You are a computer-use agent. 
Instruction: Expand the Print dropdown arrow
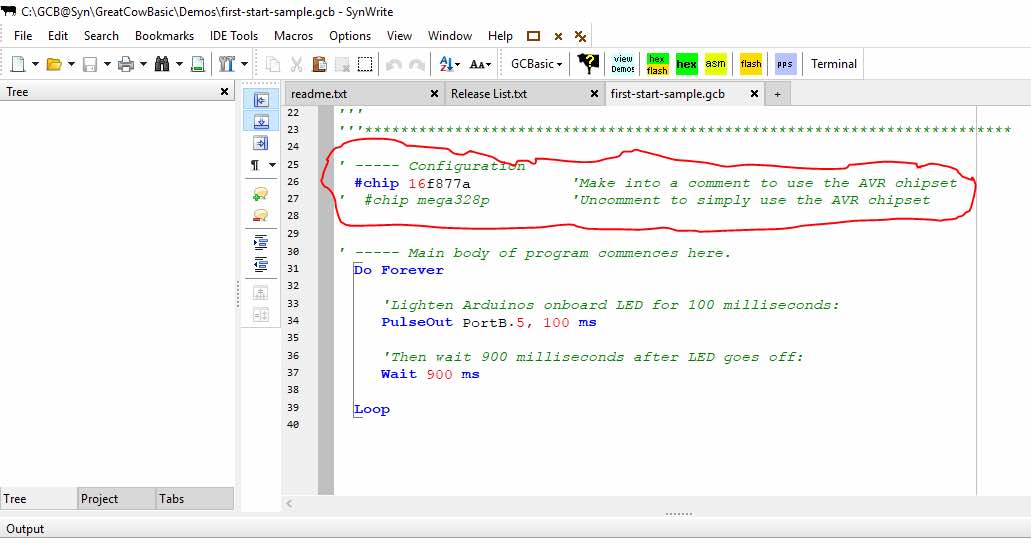pos(143,64)
